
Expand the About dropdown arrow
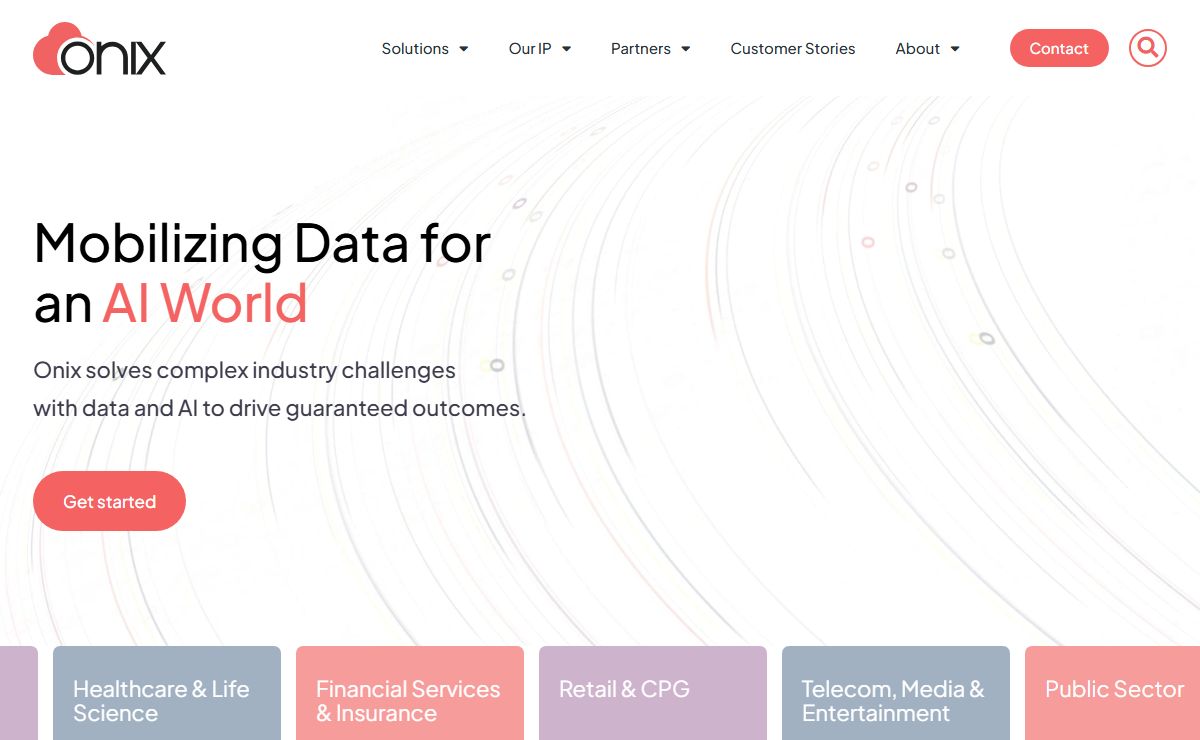pyautogui.click(x=955, y=49)
